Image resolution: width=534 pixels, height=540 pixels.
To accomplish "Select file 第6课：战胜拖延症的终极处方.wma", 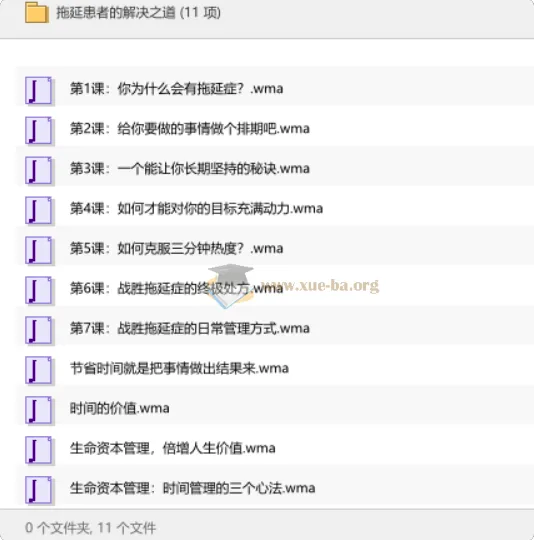I will [x=177, y=288].
